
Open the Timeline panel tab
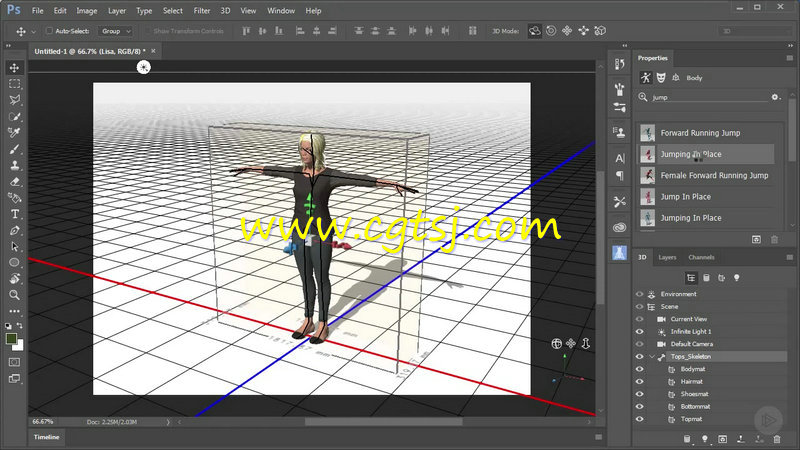46,437
